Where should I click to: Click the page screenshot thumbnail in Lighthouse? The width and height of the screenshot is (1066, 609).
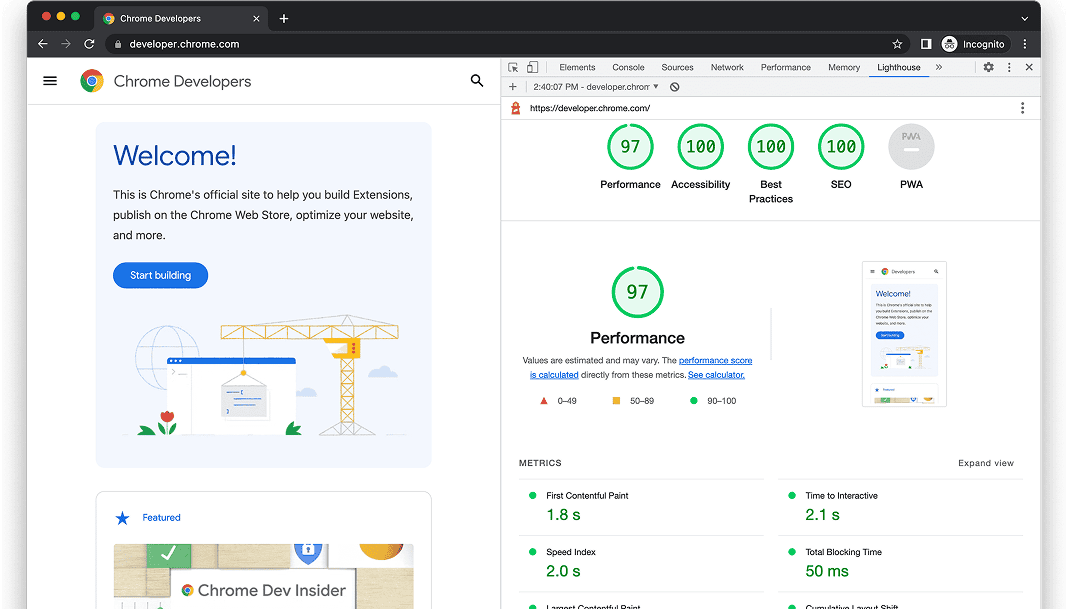[x=904, y=334]
